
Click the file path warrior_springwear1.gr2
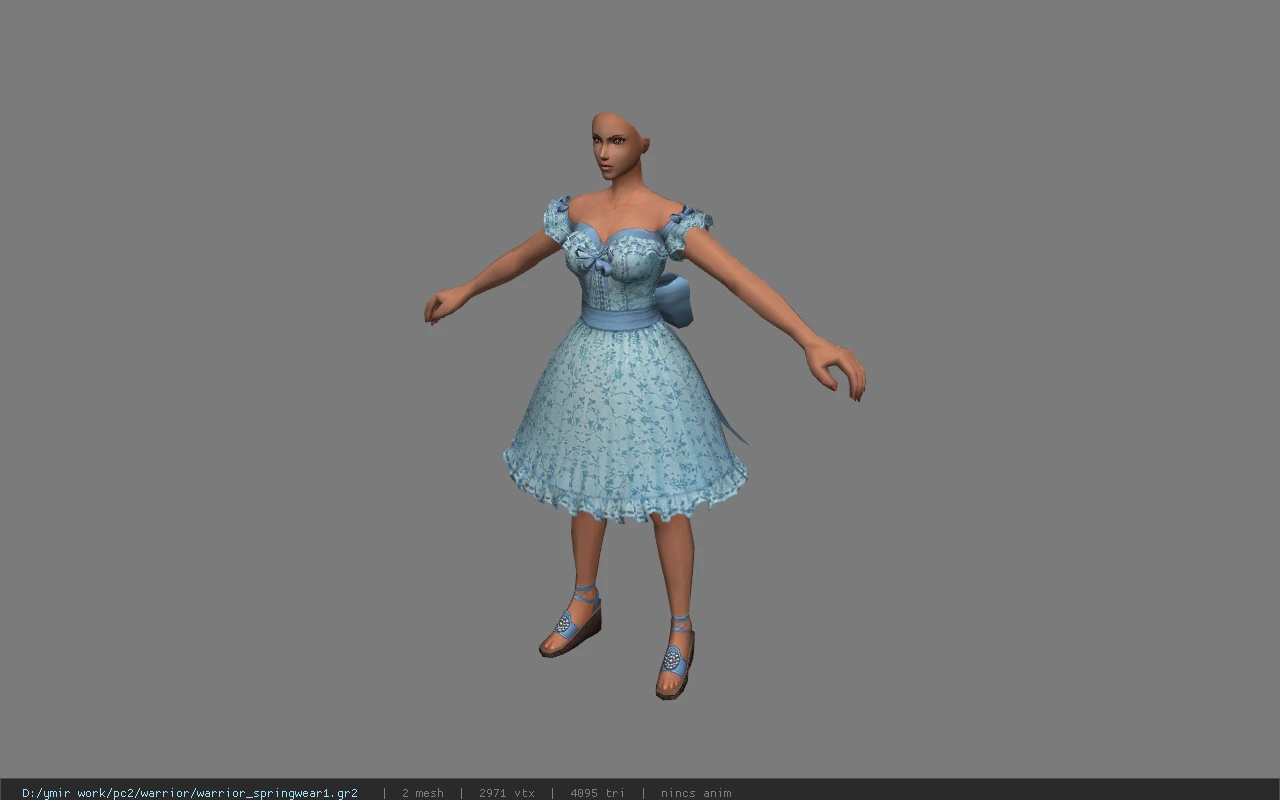(189, 793)
